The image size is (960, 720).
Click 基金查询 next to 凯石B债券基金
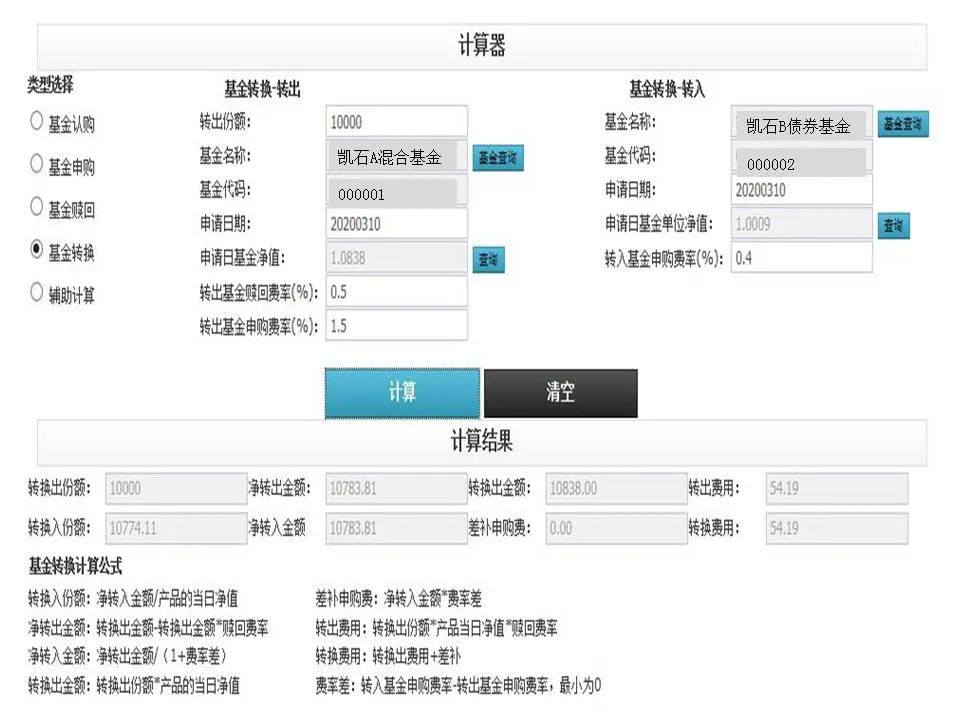[x=903, y=124]
